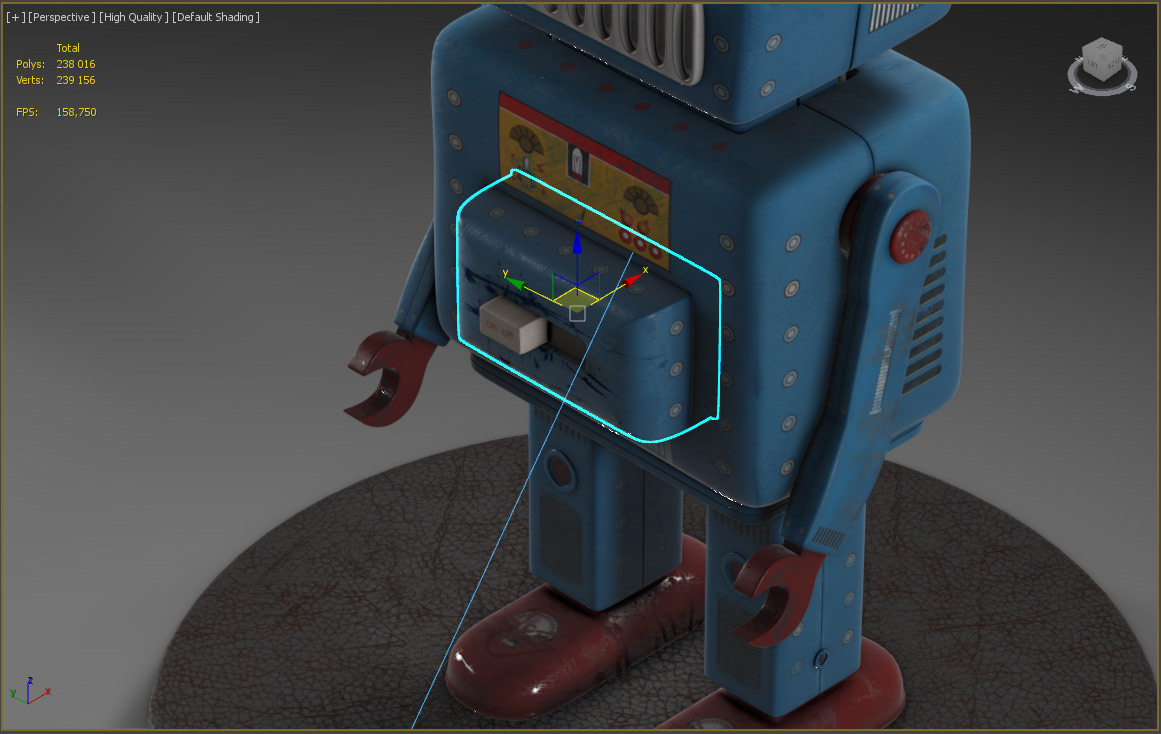Click the yellow XY plane handle of the gizmo
Viewport: 1161px width, 734px height.
coord(577,298)
